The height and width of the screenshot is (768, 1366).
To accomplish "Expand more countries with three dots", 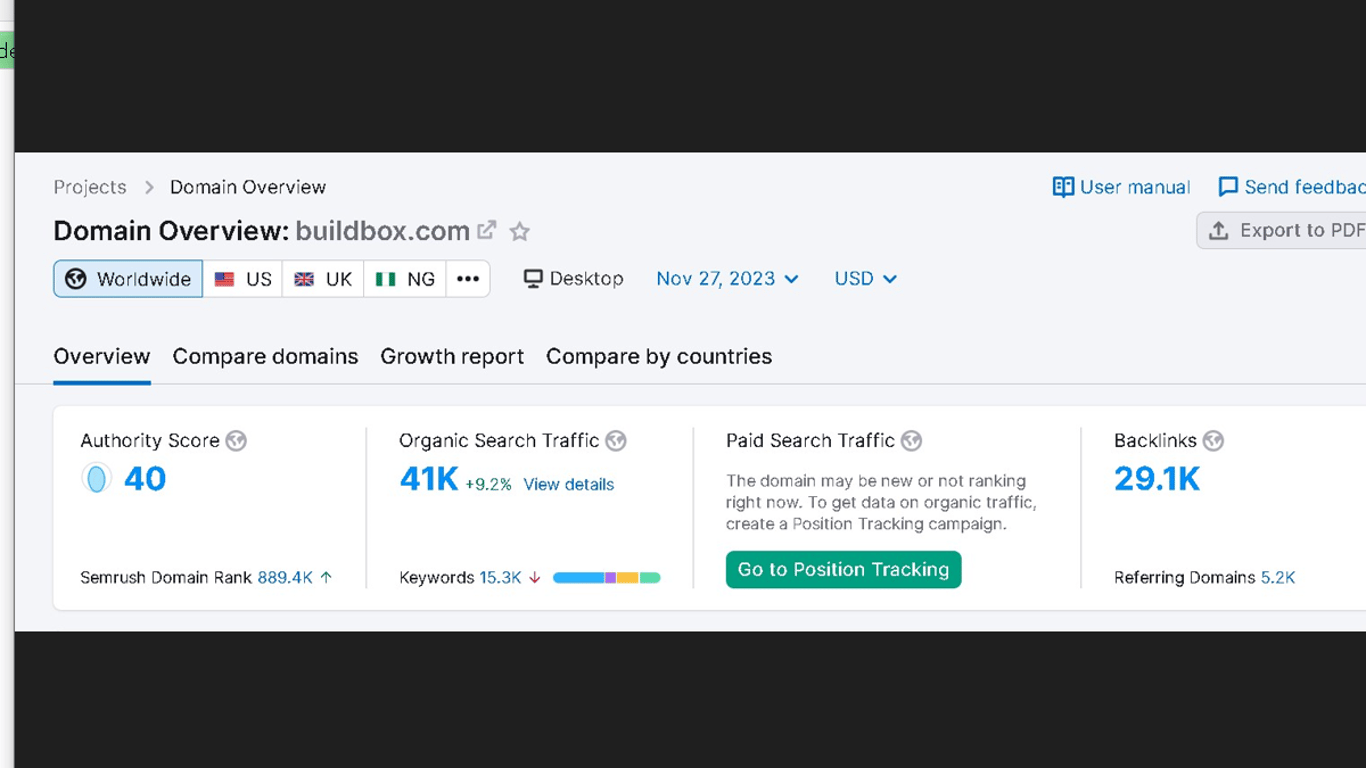I will 468,279.
